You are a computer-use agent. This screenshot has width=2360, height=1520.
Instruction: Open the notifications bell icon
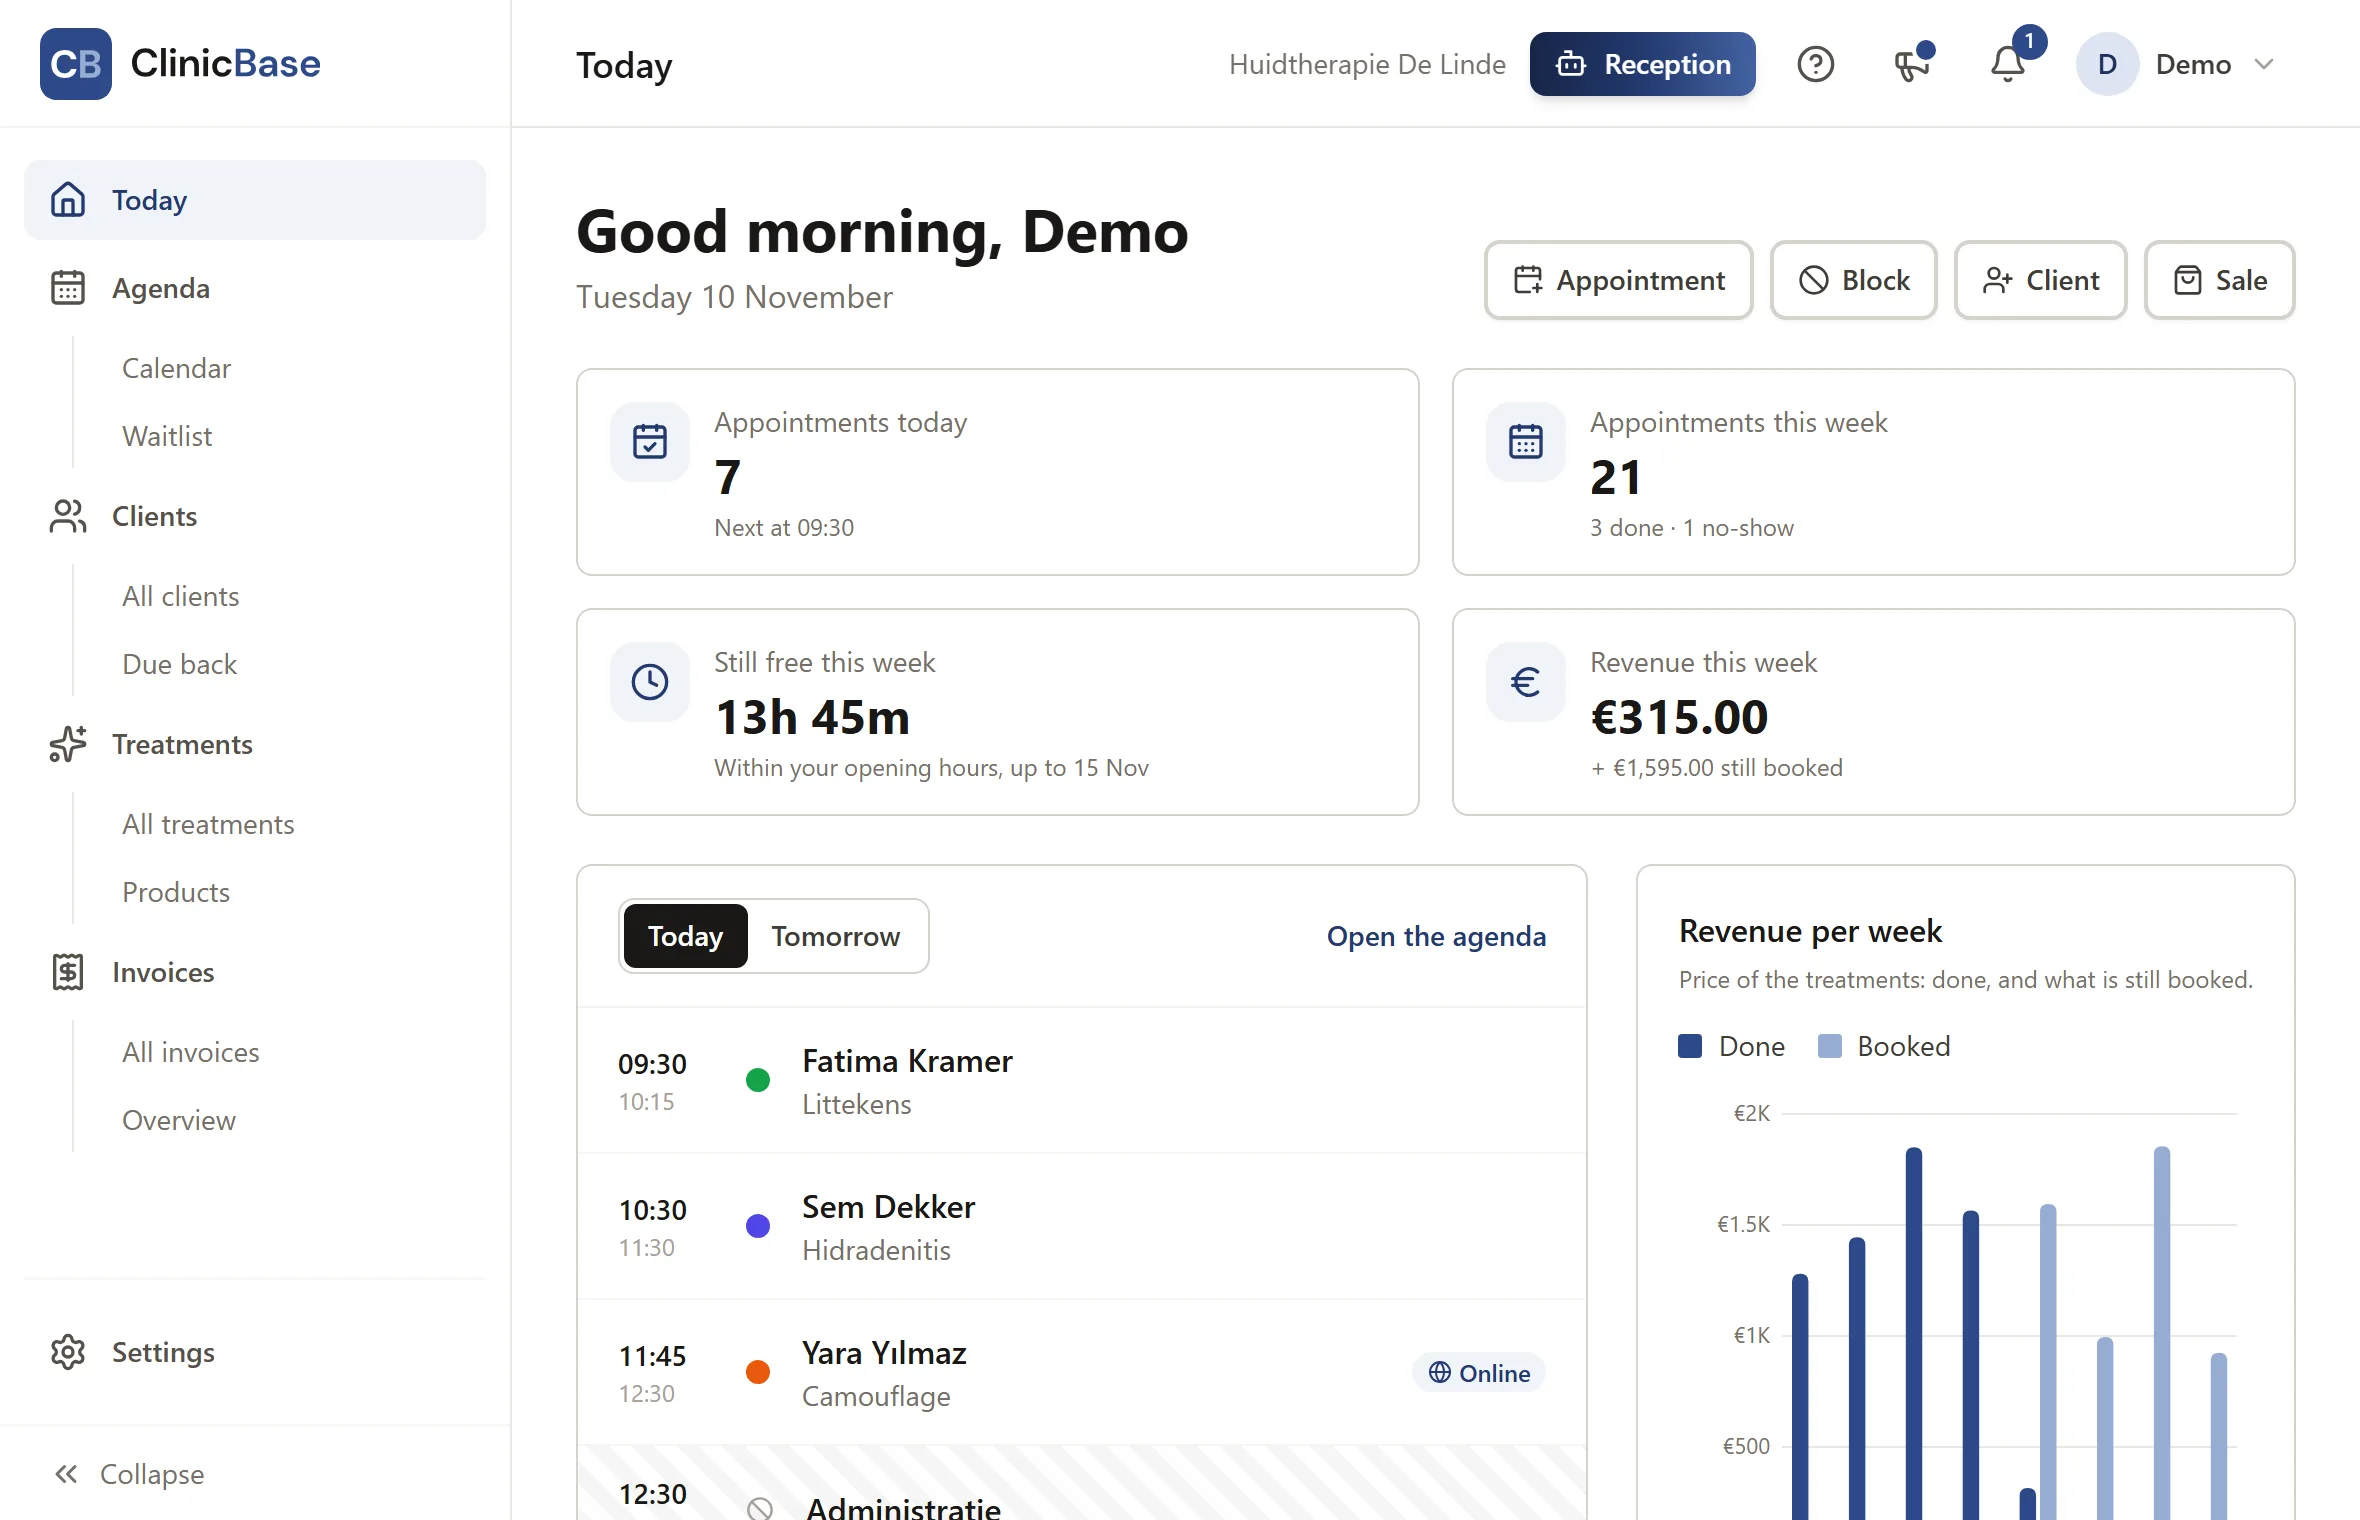(2008, 64)
